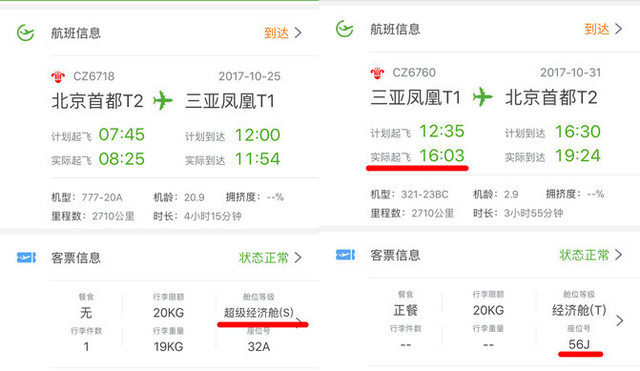This screenshot has height=371, width=640.
Task: Expand the 到达 chevron on the left card
Action: 298,33
